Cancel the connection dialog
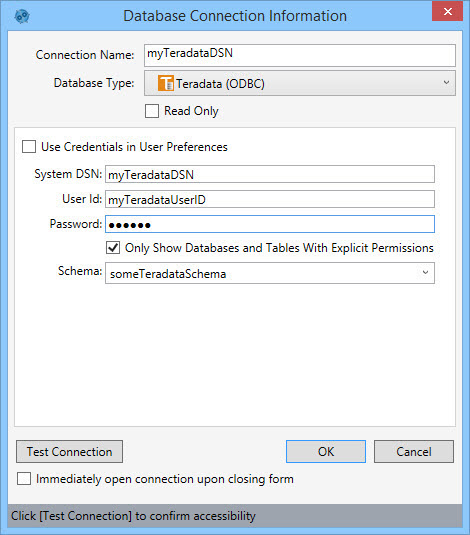This screenshot has height=535, width=470. coord(414,451)
